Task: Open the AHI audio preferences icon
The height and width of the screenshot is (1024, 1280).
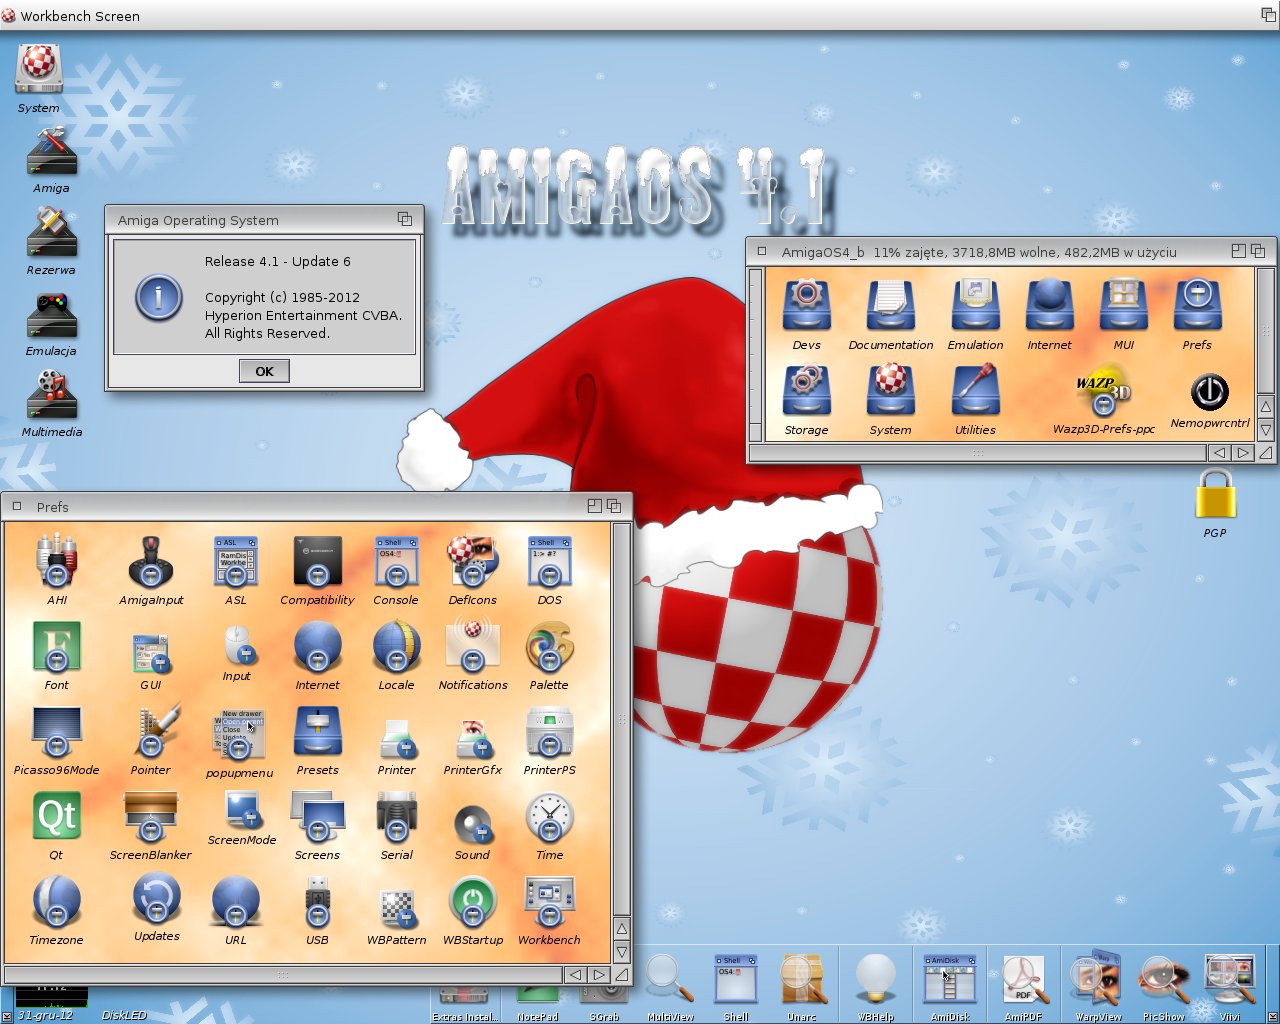Action: pyautogui.click(x=56, y=560)
